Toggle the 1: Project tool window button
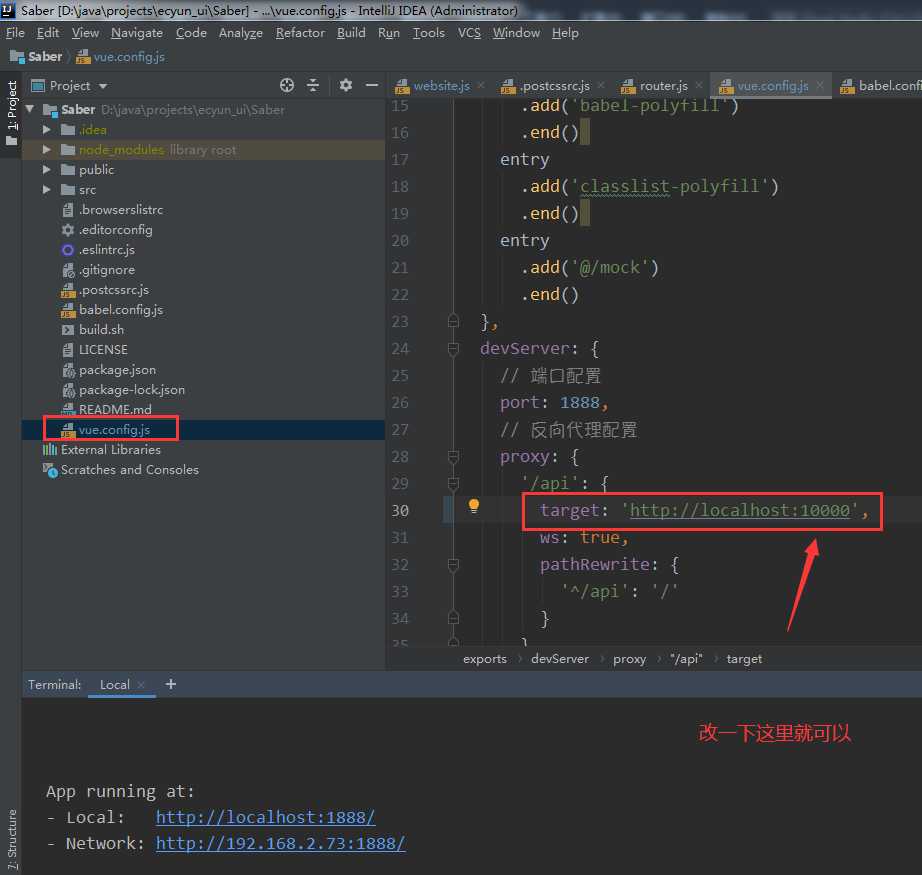Viewport: 922px width, 875px height. pos(12,112)
